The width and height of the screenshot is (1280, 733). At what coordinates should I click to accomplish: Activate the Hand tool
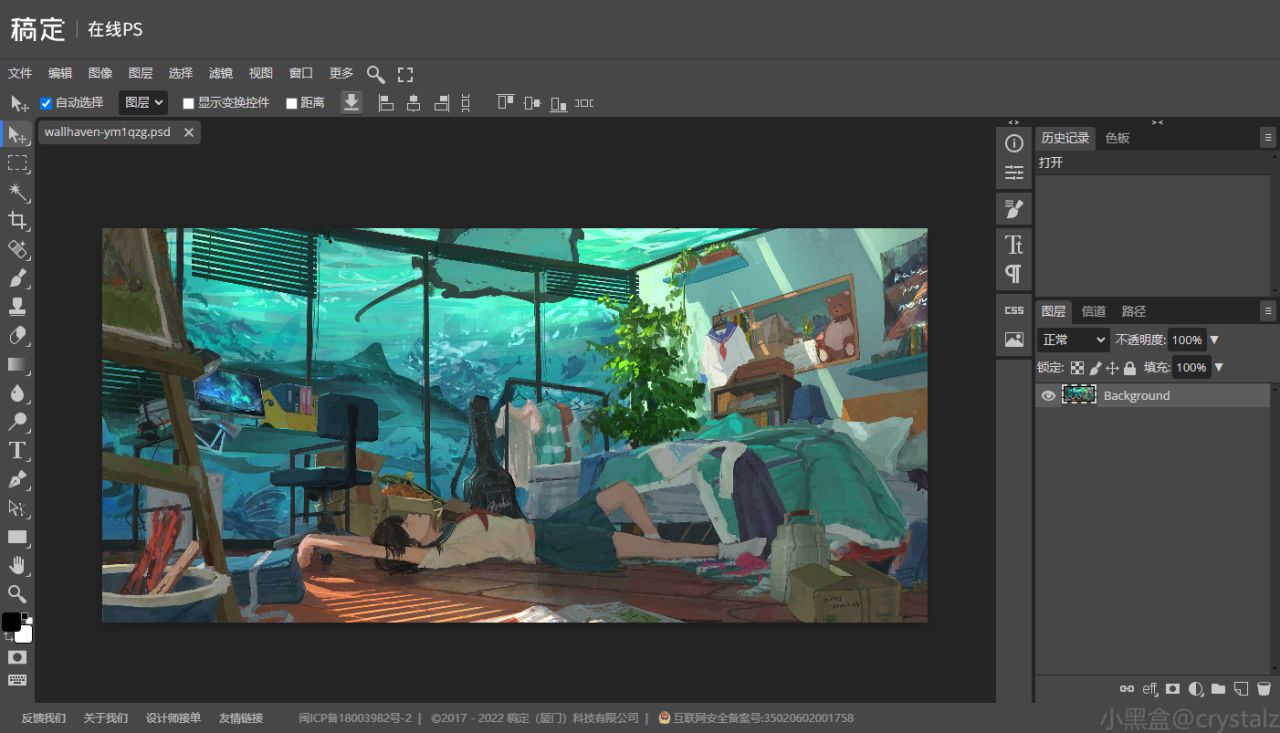click(x=18, y=566)
